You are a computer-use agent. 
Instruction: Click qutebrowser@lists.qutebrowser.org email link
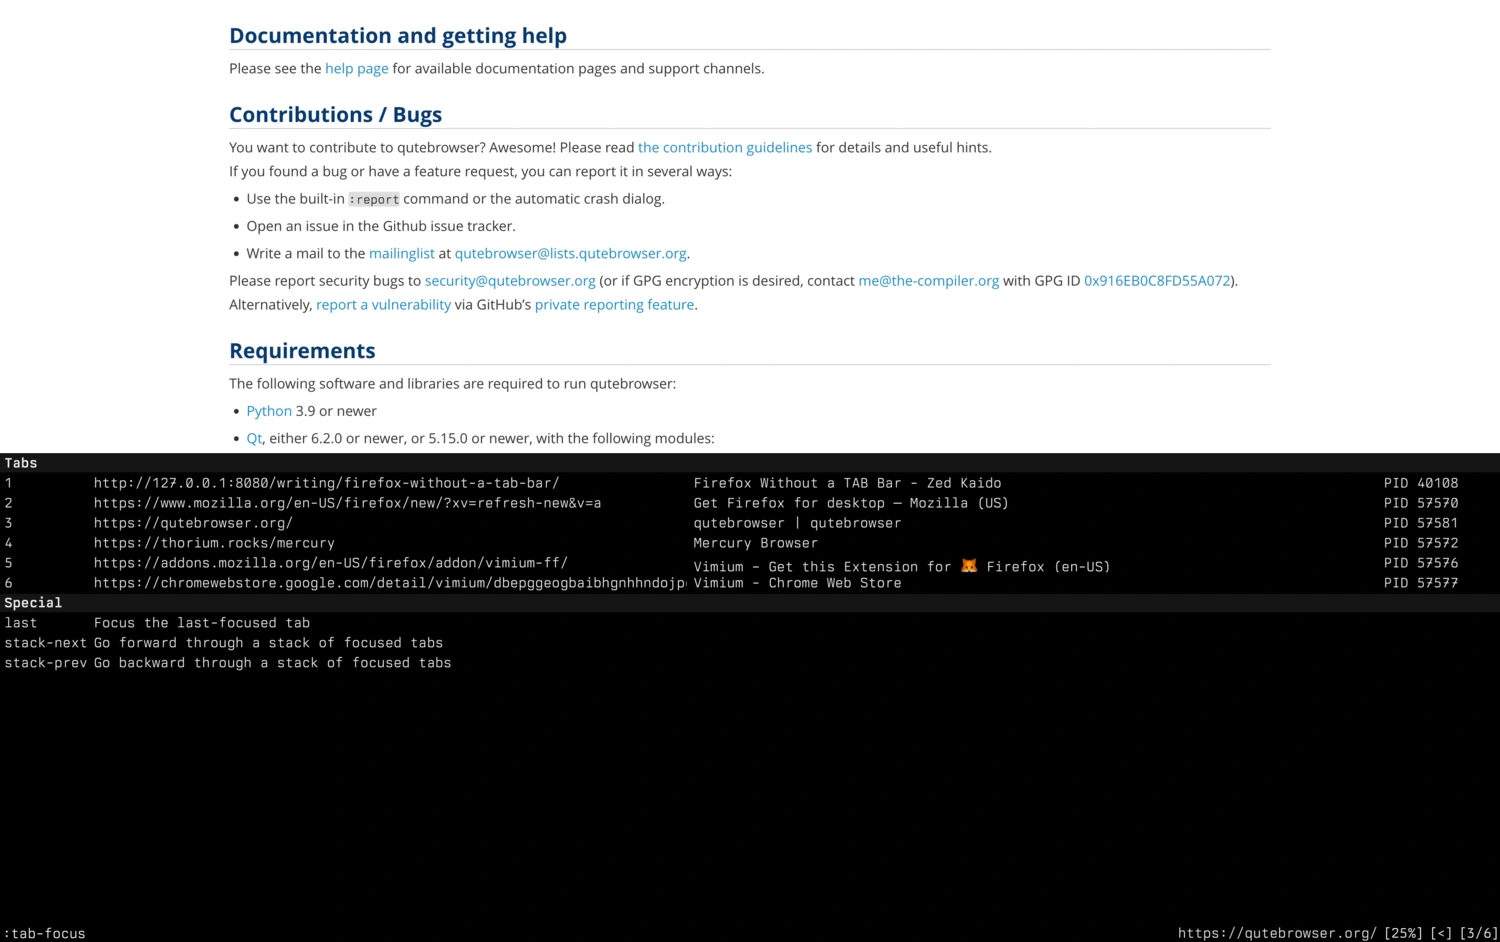point(570,253)
